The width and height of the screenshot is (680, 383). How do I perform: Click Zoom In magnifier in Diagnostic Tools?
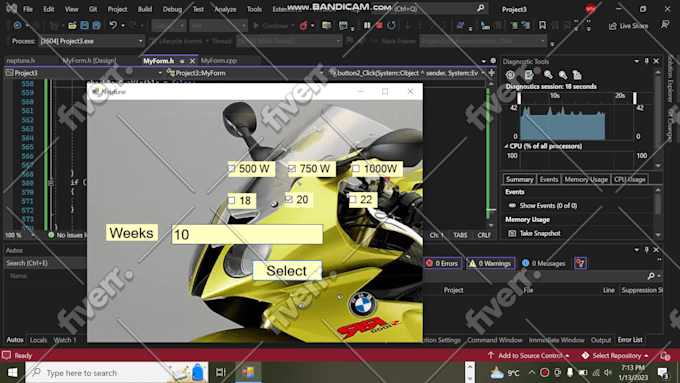click(x=548, y=75)
